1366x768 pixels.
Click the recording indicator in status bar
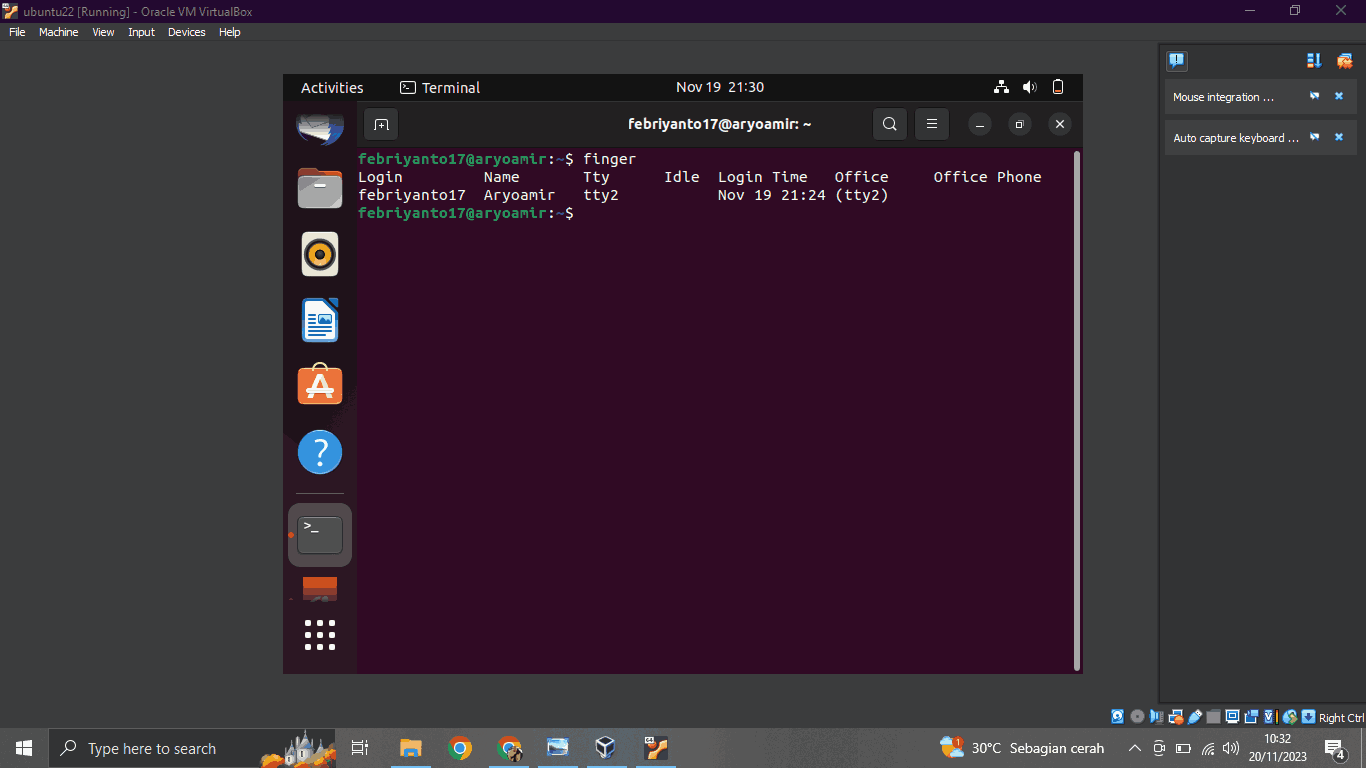(1252, 717)
